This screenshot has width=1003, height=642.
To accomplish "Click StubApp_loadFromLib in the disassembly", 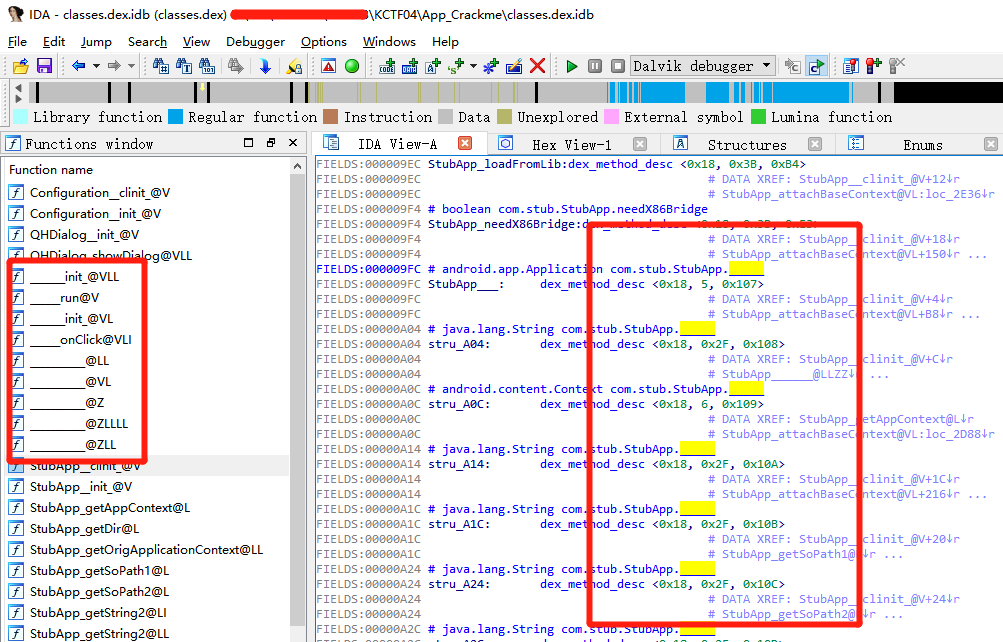I will 494,164.
